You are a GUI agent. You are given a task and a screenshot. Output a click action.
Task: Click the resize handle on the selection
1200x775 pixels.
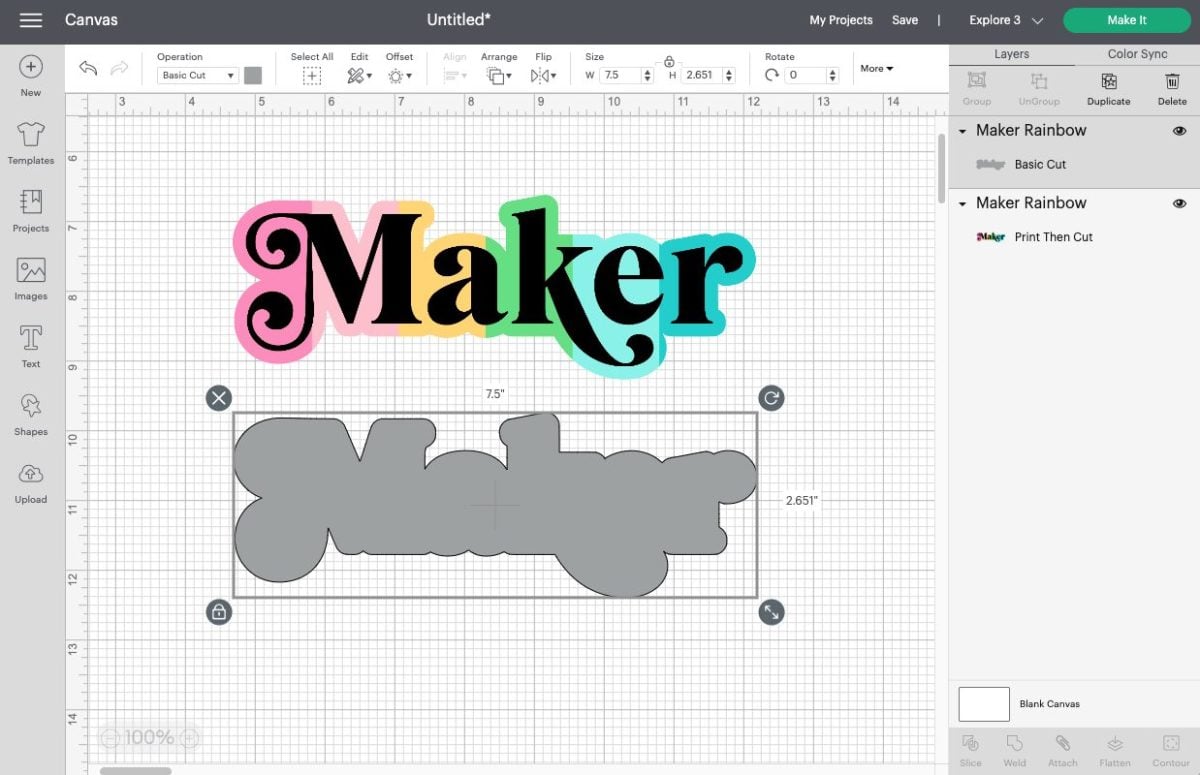coord(771,612)
